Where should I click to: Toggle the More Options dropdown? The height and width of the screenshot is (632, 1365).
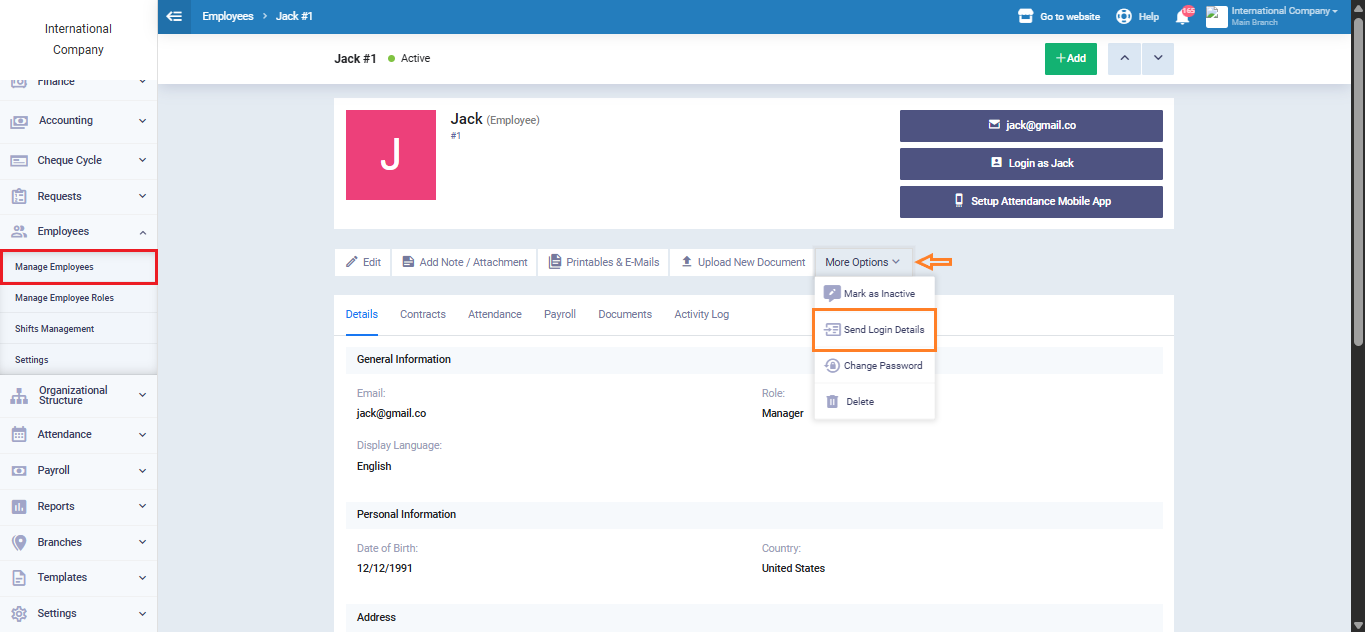pyautogui.click(x=862, y=262)
